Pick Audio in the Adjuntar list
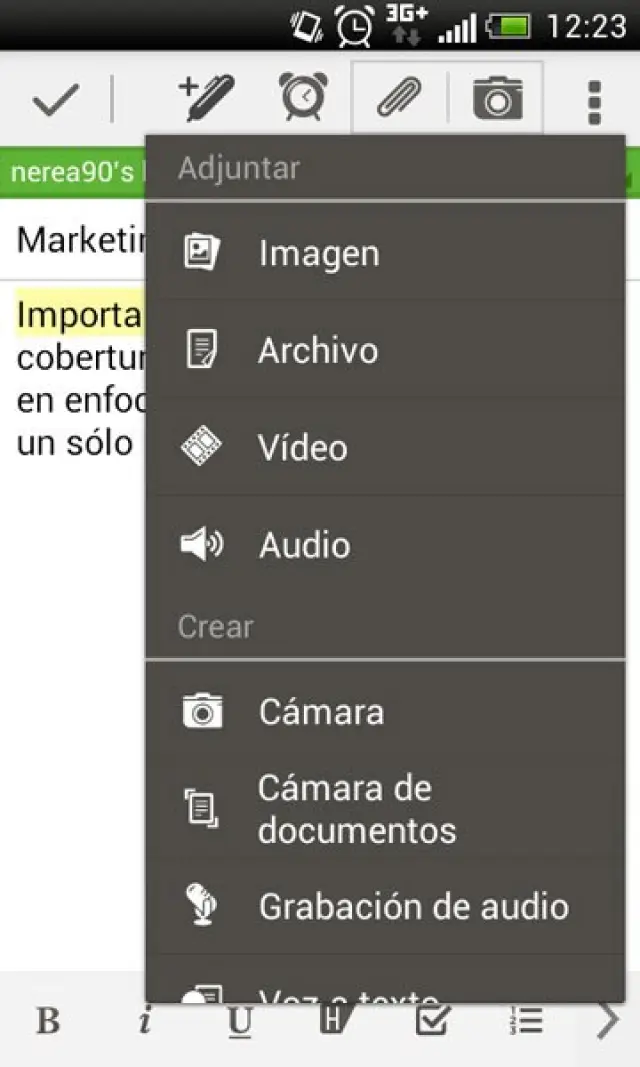The width and height of the screenshot is (640, 1067). click(385, 545)
